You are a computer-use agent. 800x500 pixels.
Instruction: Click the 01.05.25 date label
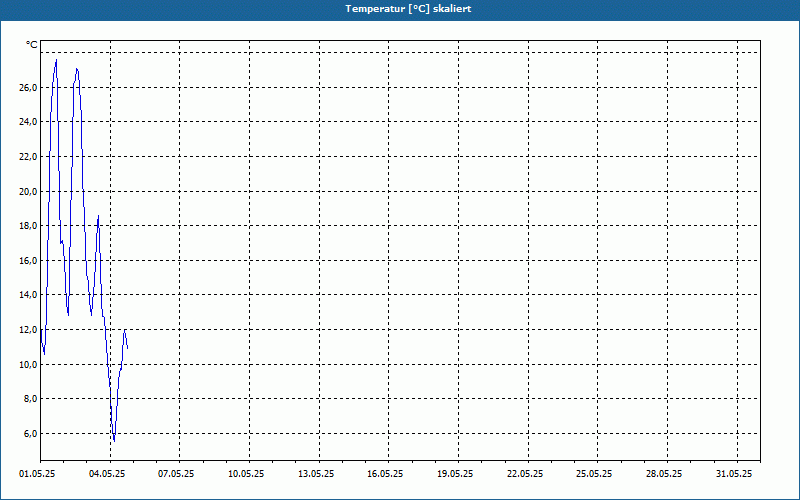point(37,474)
